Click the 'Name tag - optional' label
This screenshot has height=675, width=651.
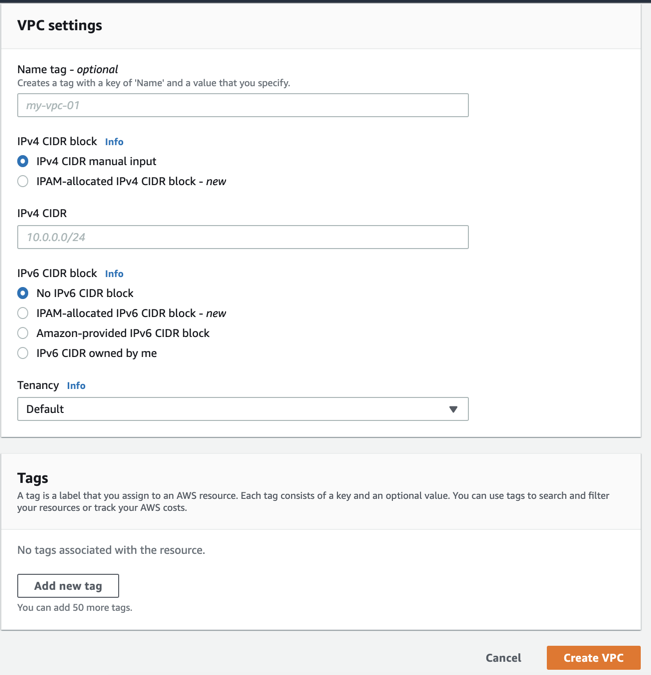tap(67, 69)
